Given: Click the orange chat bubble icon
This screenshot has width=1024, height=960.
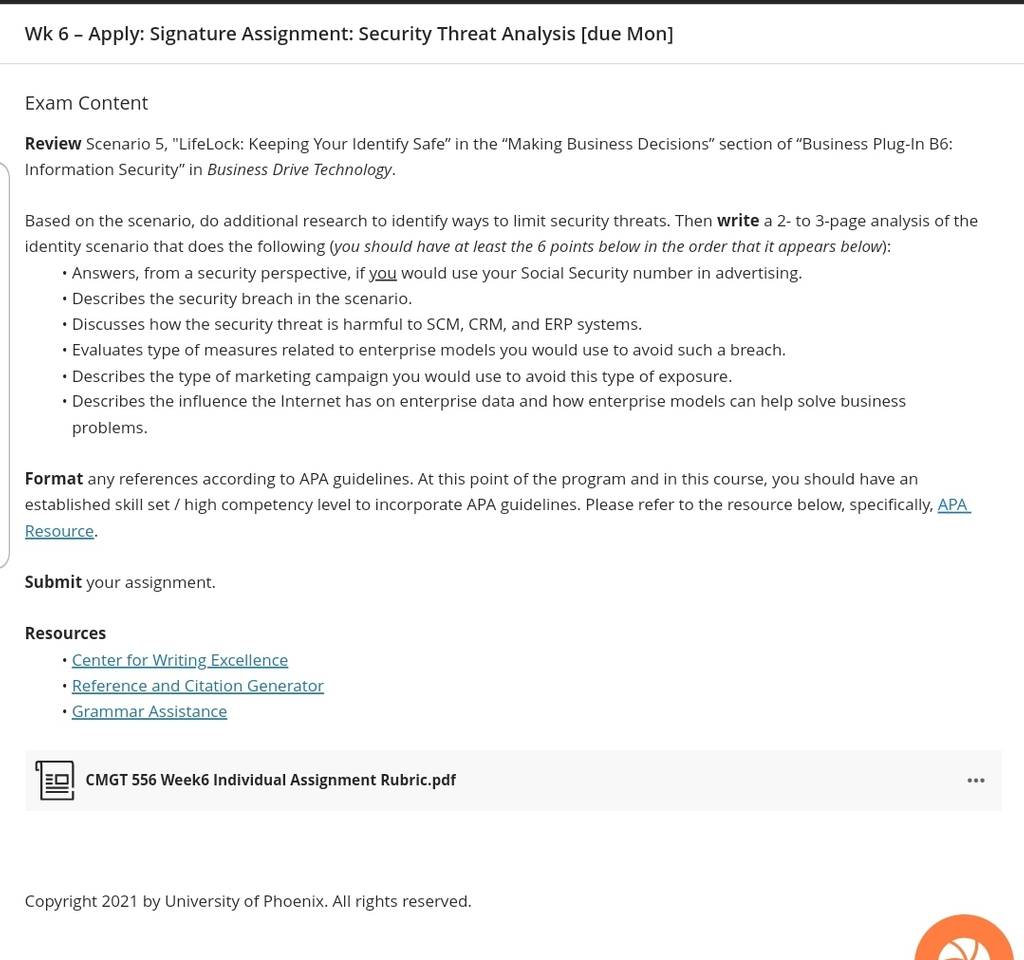Looking at the screenshot, I should pyautogui.click(x=965, y=938).
